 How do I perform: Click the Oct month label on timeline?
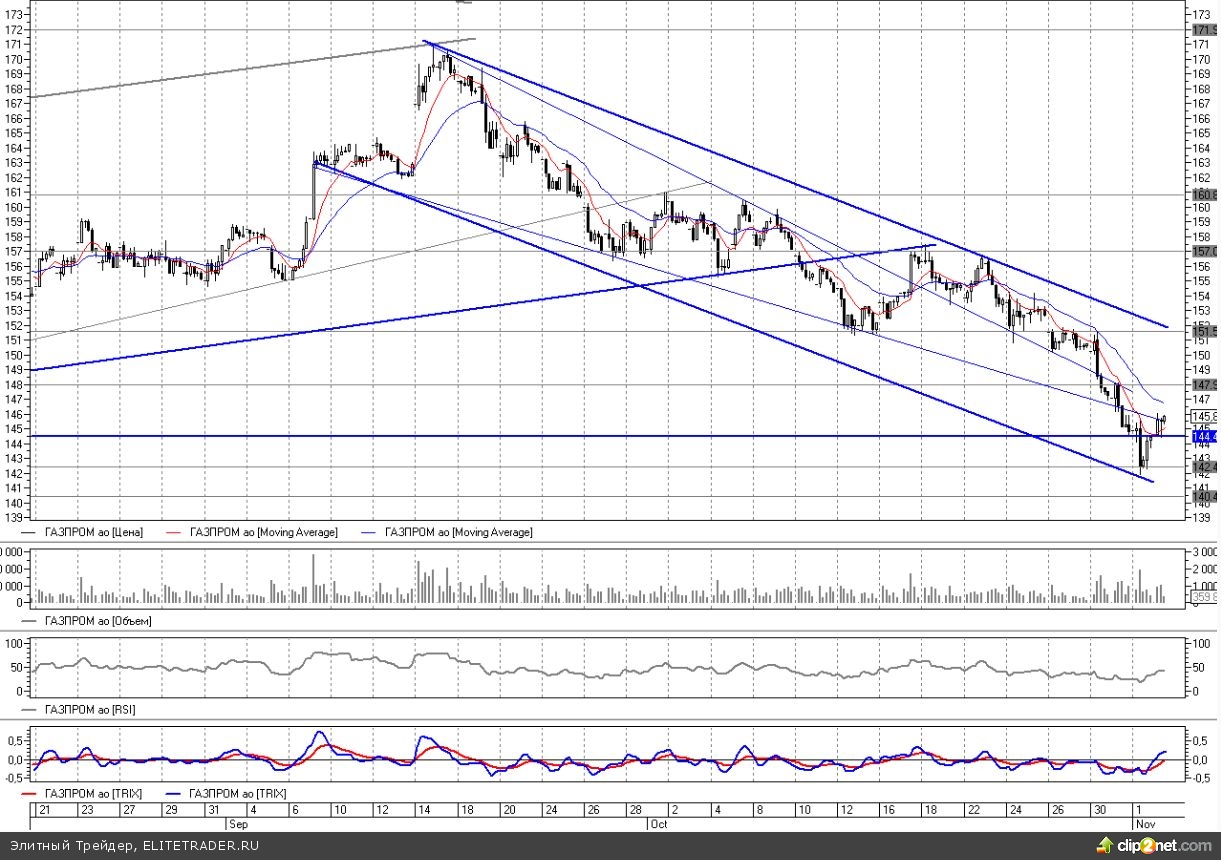click(657, 825)
